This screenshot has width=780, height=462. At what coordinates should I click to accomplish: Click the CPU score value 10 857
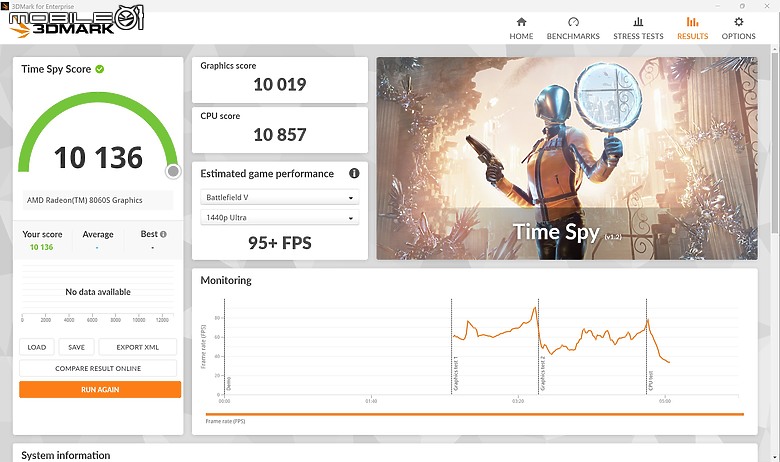click(x=280, y=135)
